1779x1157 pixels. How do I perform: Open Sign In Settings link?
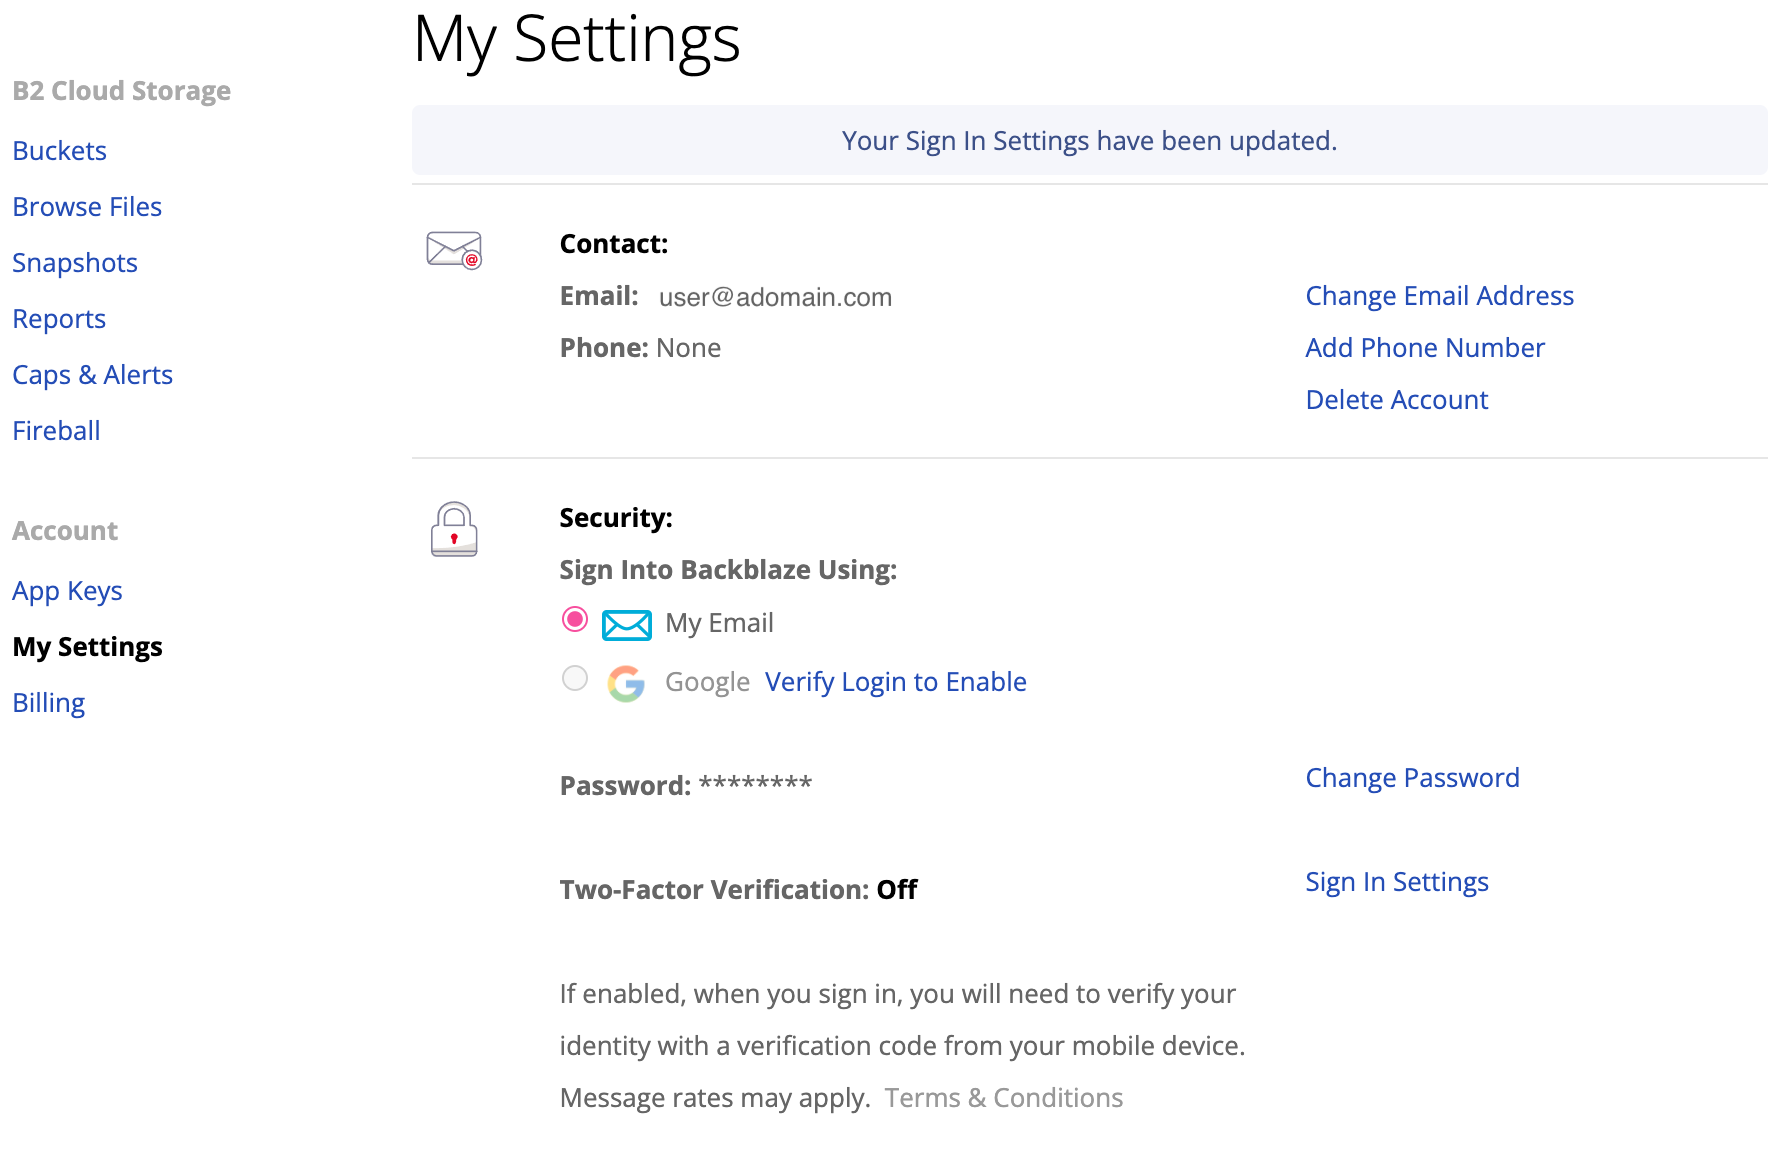1397,882
